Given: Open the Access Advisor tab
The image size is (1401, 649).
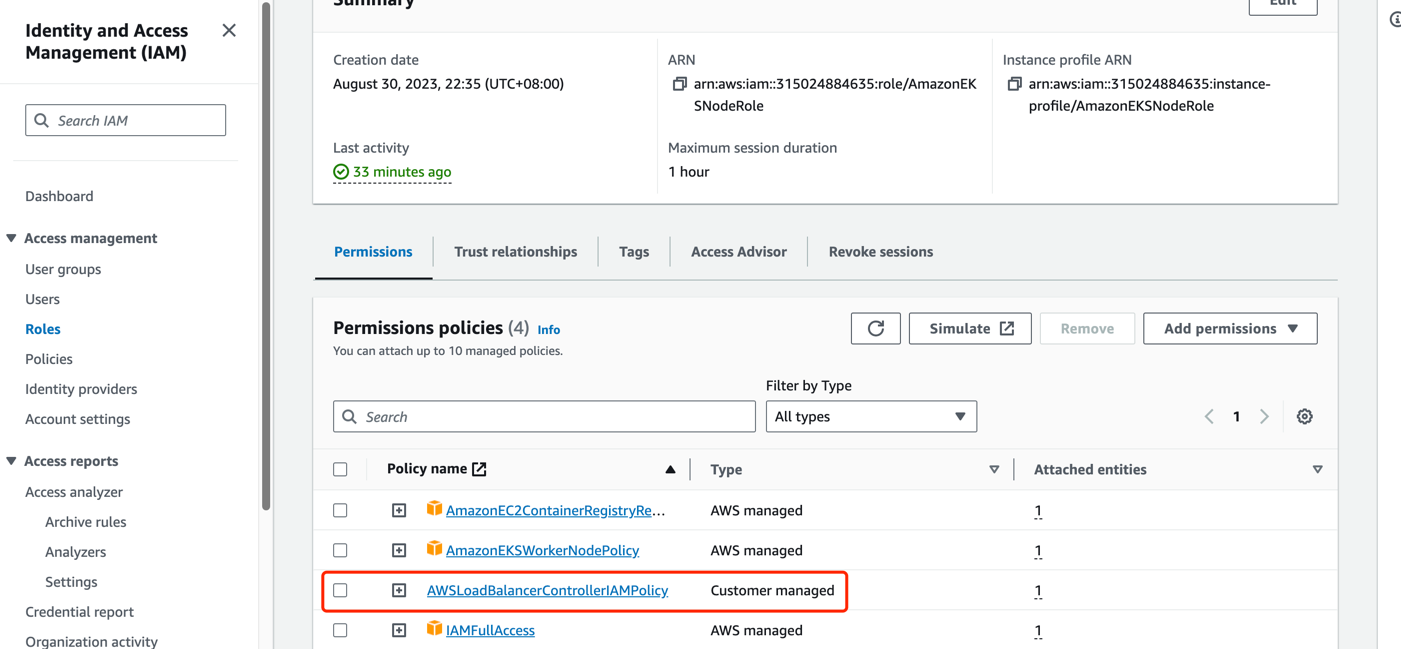Looking at the screenshot, I should (738, 252).
